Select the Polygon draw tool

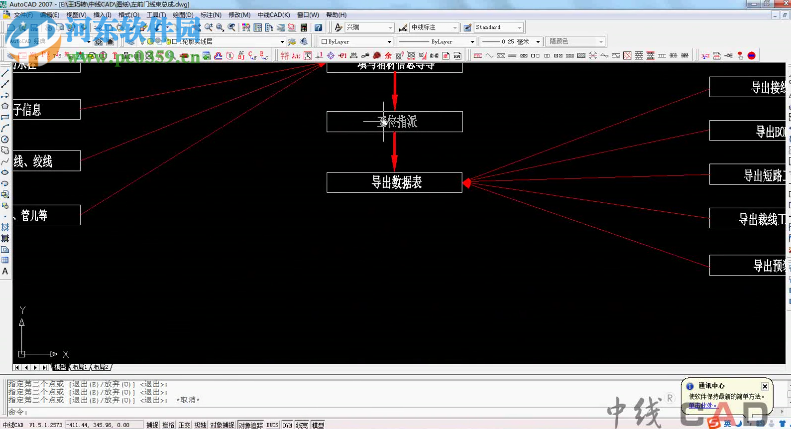click(x=5, y=105)
